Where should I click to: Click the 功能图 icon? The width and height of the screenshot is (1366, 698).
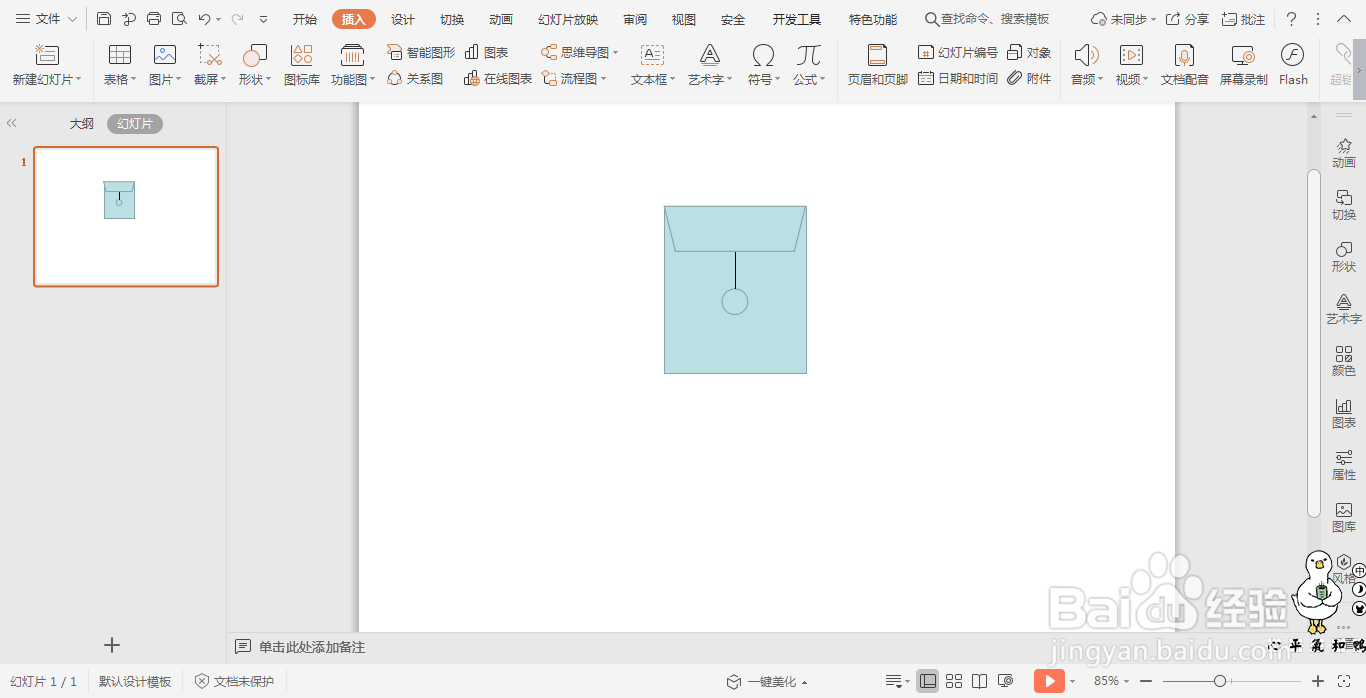[353, 65]
